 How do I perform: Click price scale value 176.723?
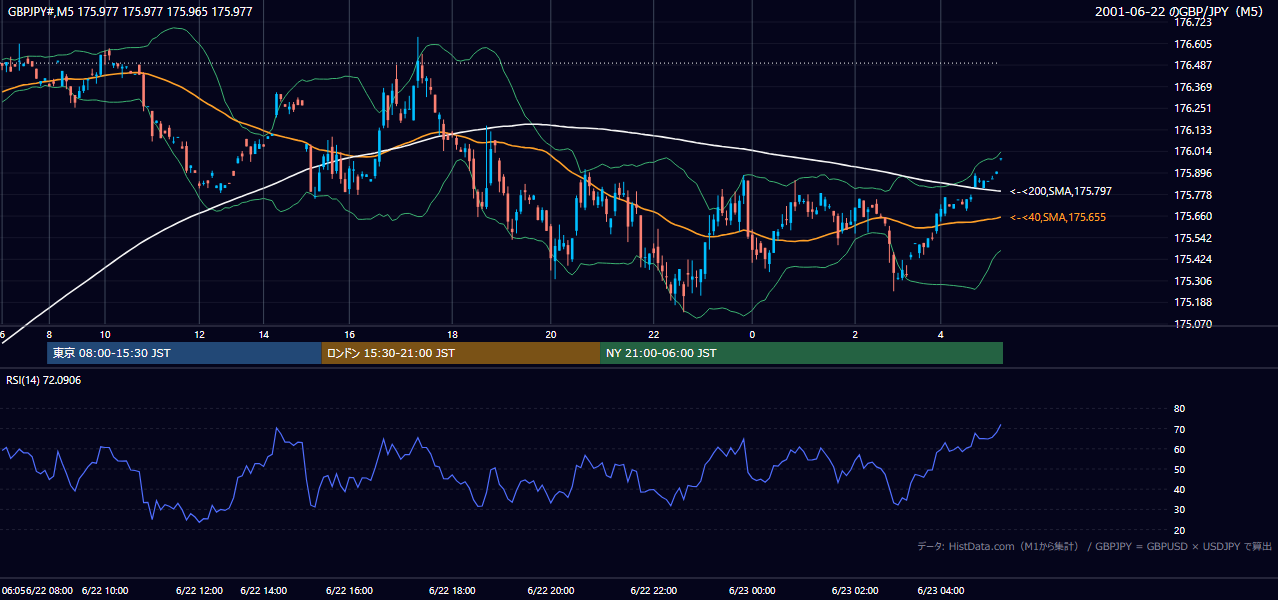pyautogui.click(x=1192, y=22)
